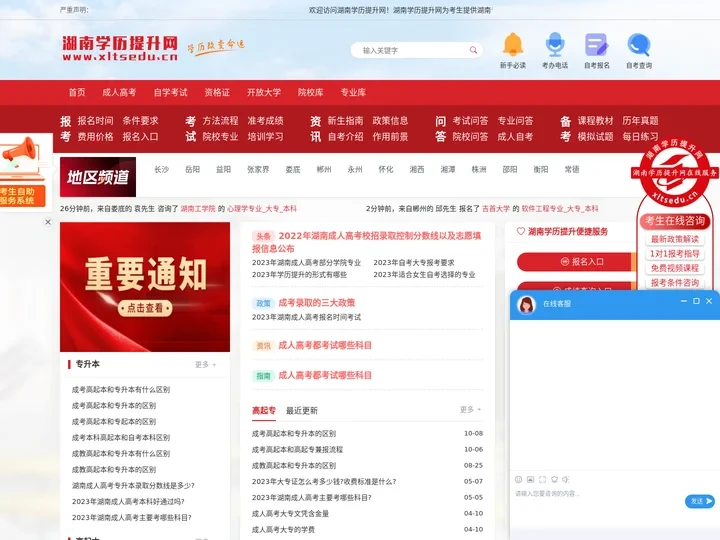Open 成人高考大专文凭含金量 article
Viewport: 720px width, 540px height.
290,513
